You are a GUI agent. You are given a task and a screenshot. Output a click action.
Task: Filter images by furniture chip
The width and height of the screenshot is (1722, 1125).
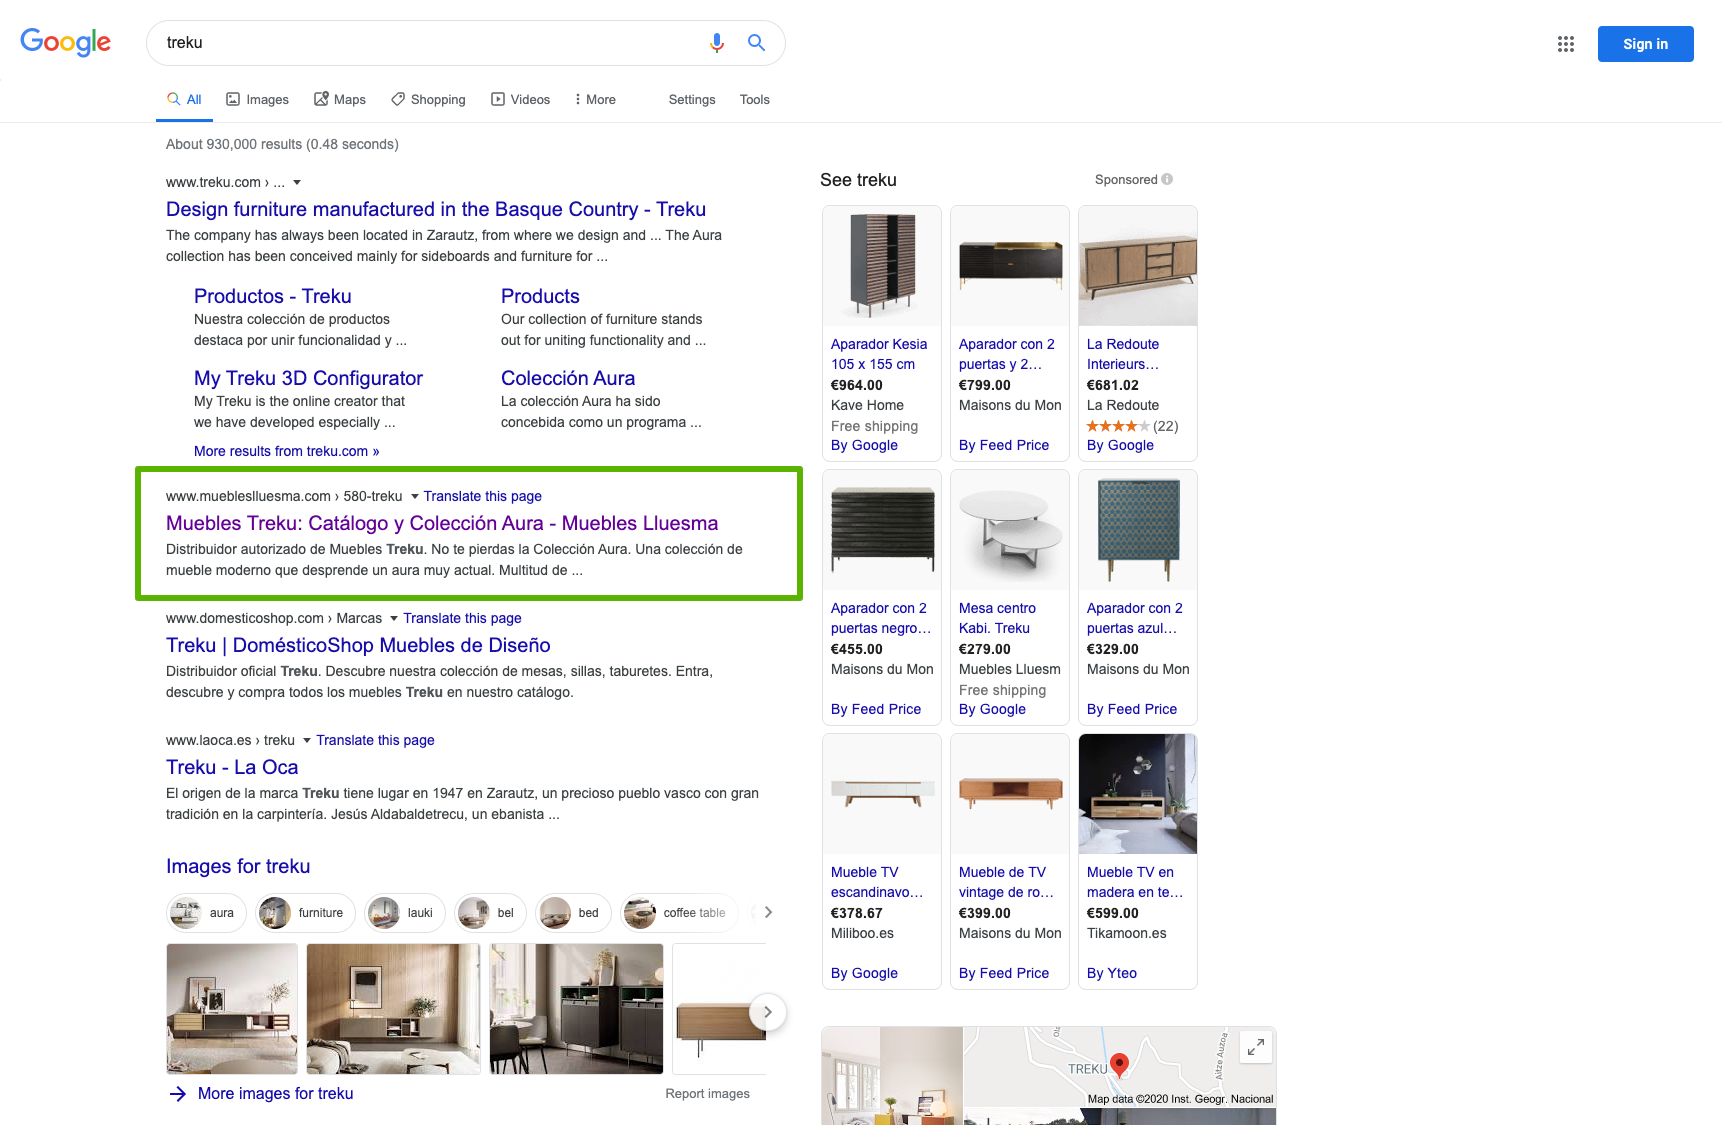[x=305, y=913]
